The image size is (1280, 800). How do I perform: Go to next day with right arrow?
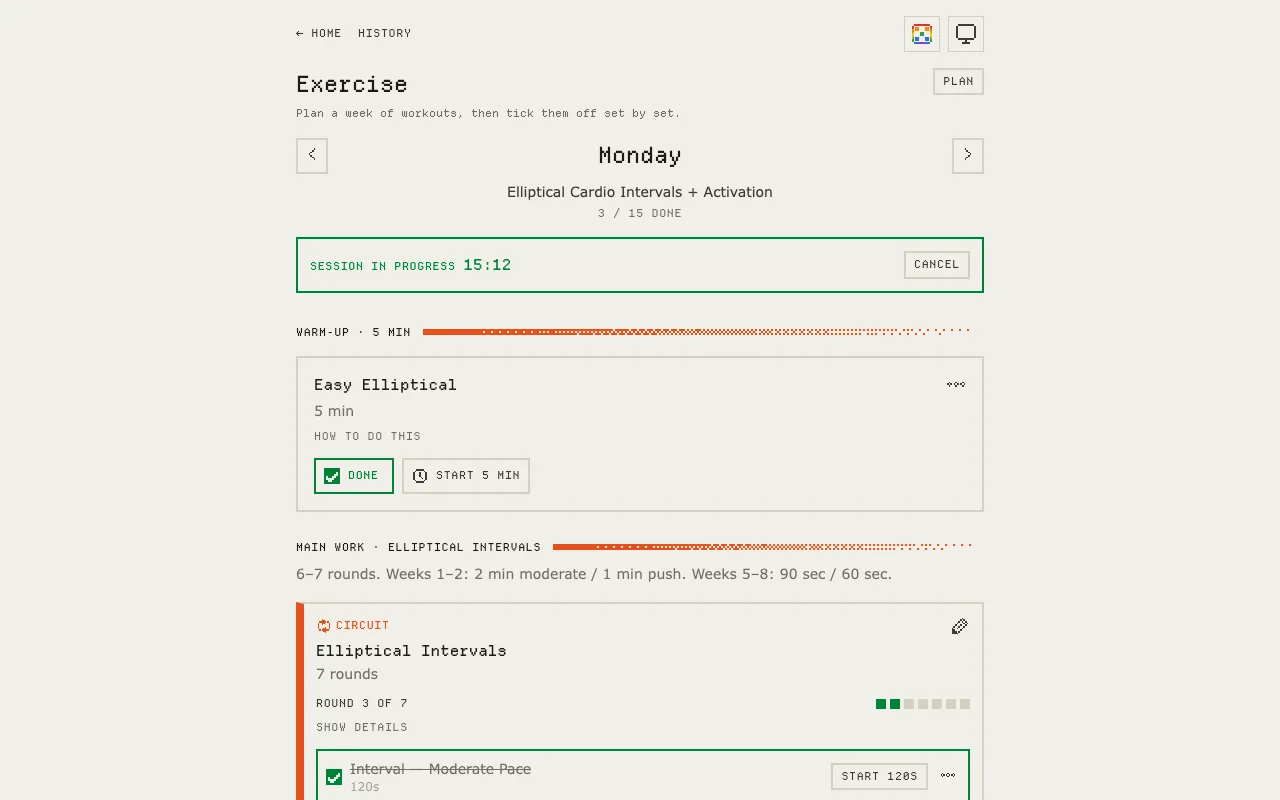click(x=968, y=156)
